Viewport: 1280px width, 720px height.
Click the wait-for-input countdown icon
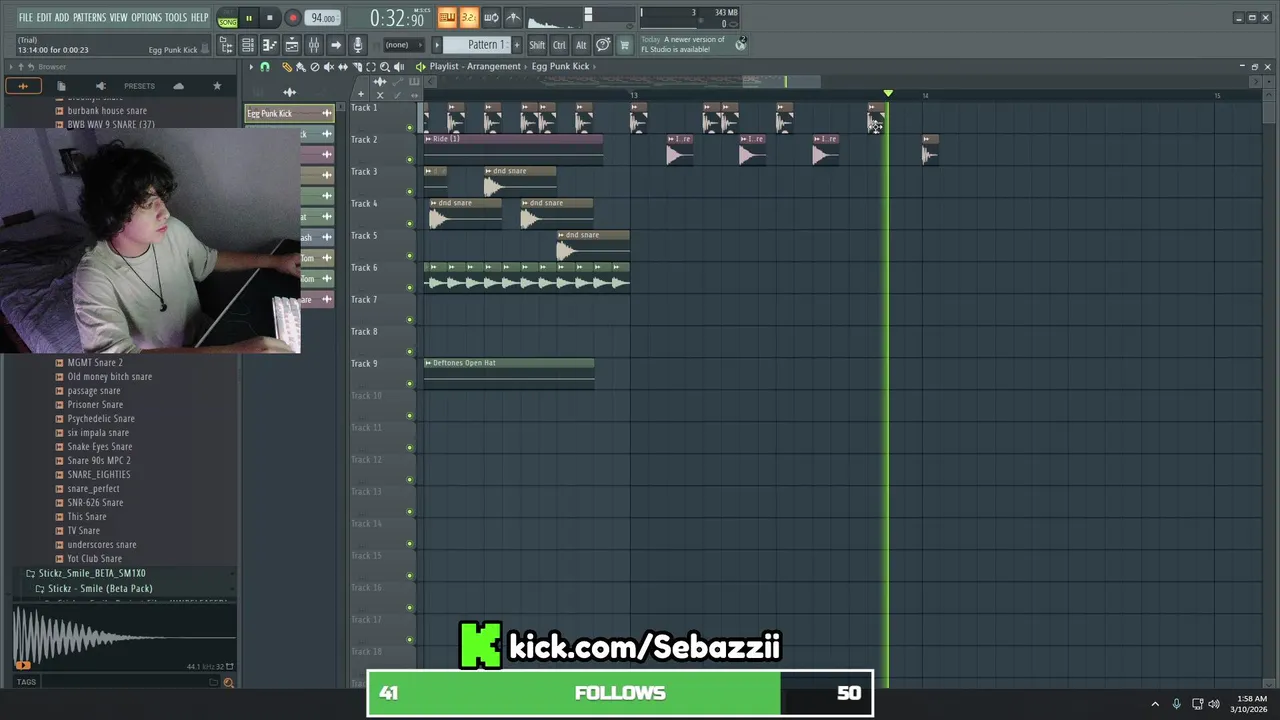tap(469, 18)
